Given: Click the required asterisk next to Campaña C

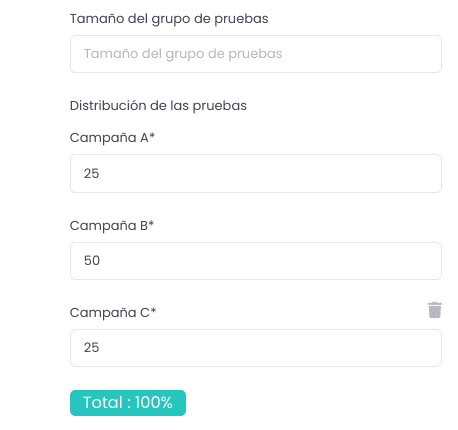Looking at the screenshot, I should click(153, 311).
